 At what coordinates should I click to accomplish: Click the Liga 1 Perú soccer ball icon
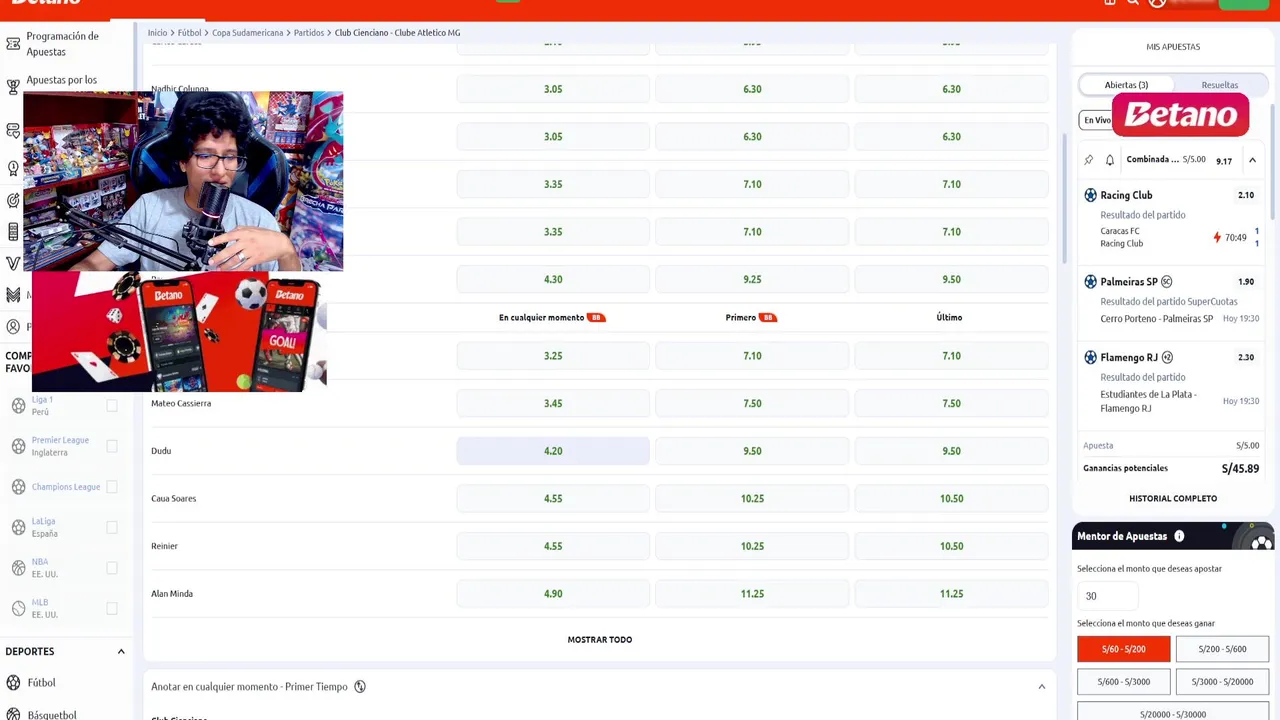click(x=18, y=405)
